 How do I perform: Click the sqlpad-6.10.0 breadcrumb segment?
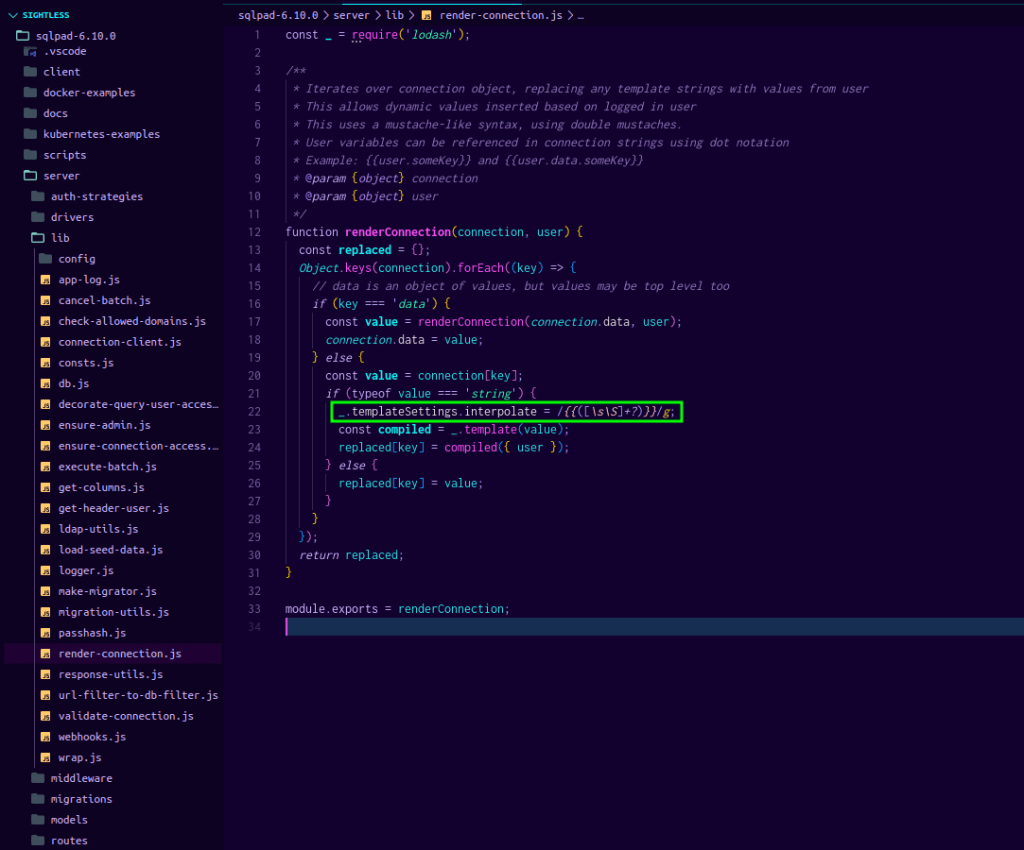click(x=278, y=16)
